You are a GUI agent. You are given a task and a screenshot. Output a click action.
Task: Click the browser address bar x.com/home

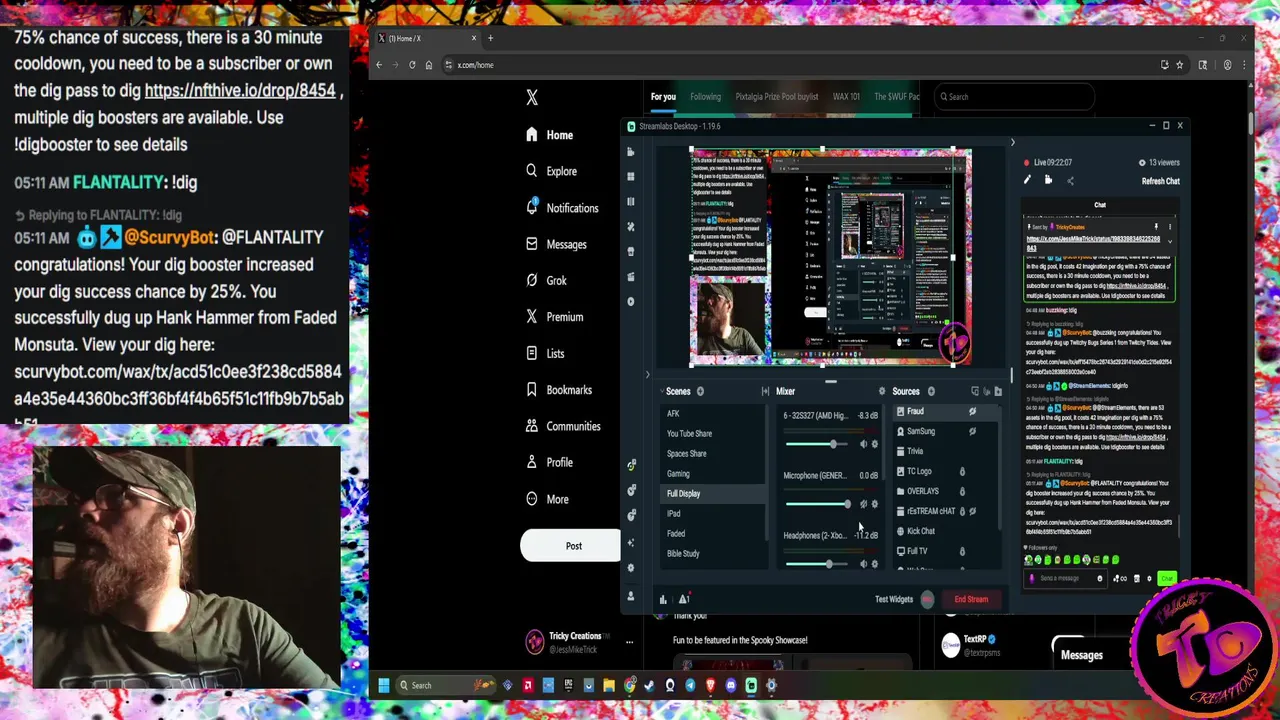pyautogui.click(x=800, y=65)
